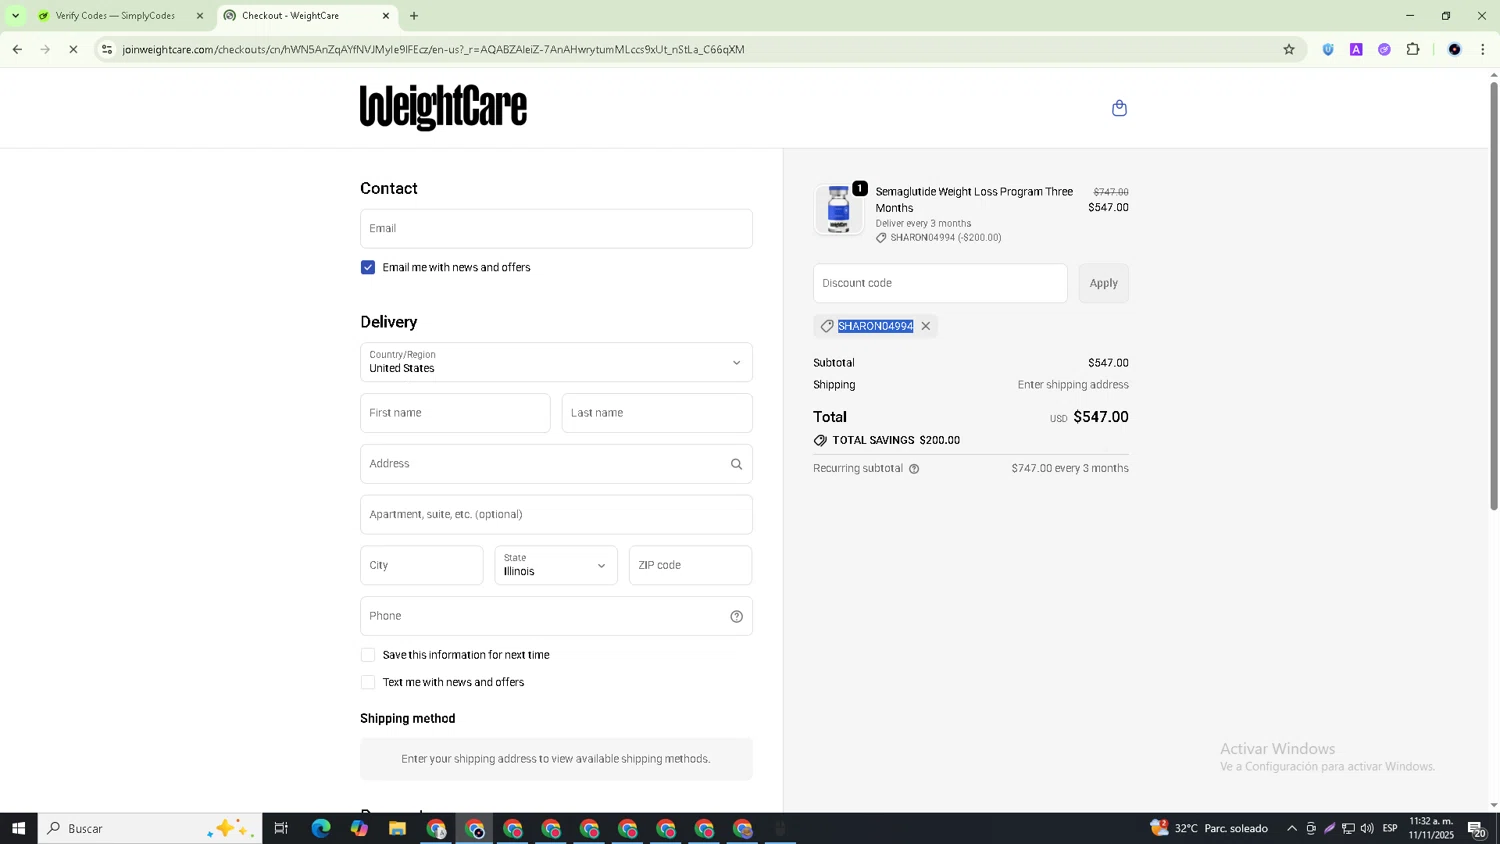
Task: Click the ESP language indicator
Action: 1390,828
